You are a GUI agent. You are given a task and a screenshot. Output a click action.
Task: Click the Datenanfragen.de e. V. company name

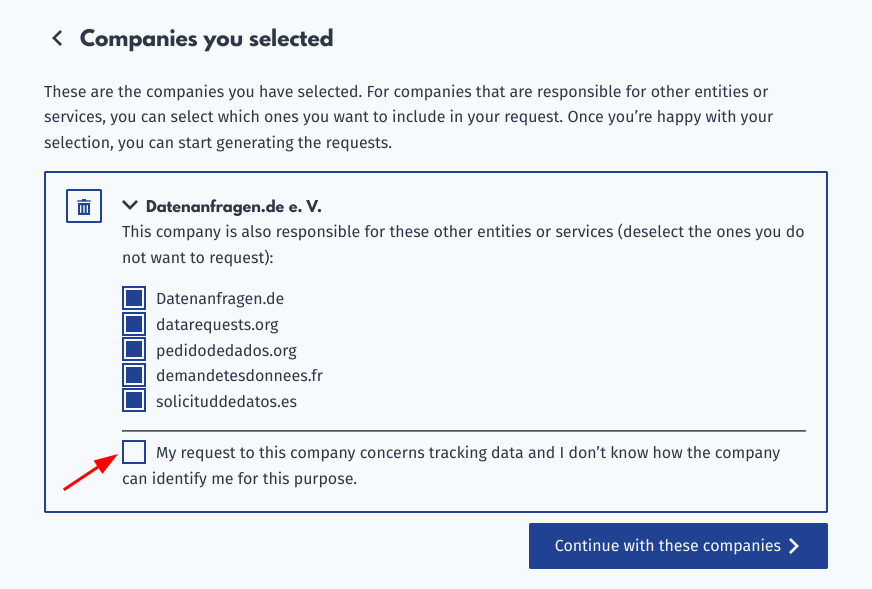pyautogui.click(x=234, y=207)
